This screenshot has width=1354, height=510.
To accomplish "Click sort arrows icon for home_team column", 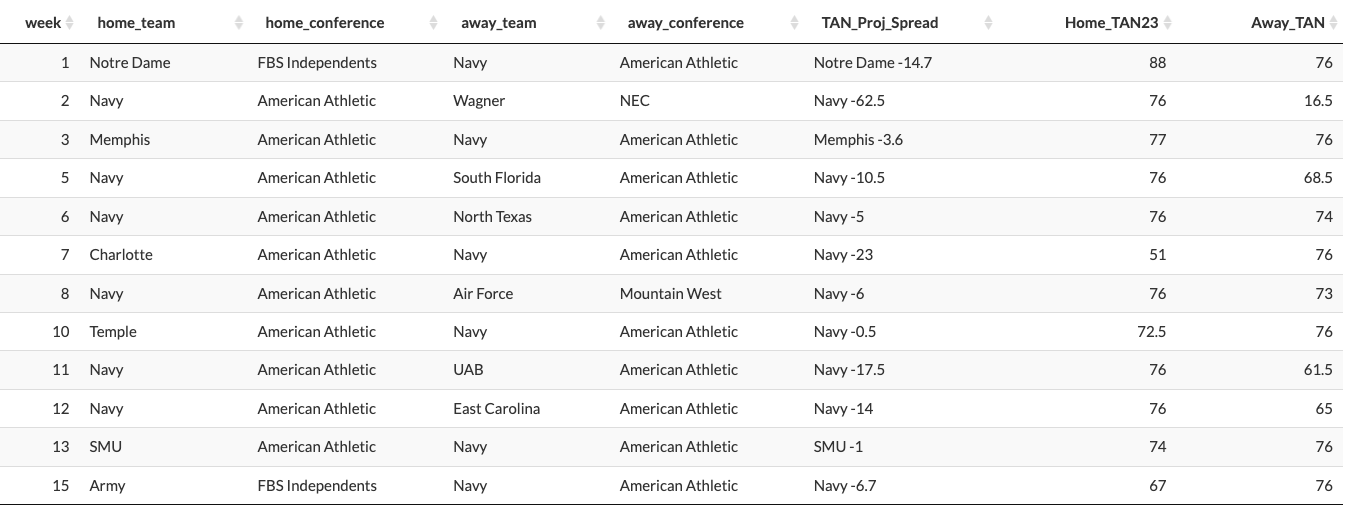I will [239, 23].
